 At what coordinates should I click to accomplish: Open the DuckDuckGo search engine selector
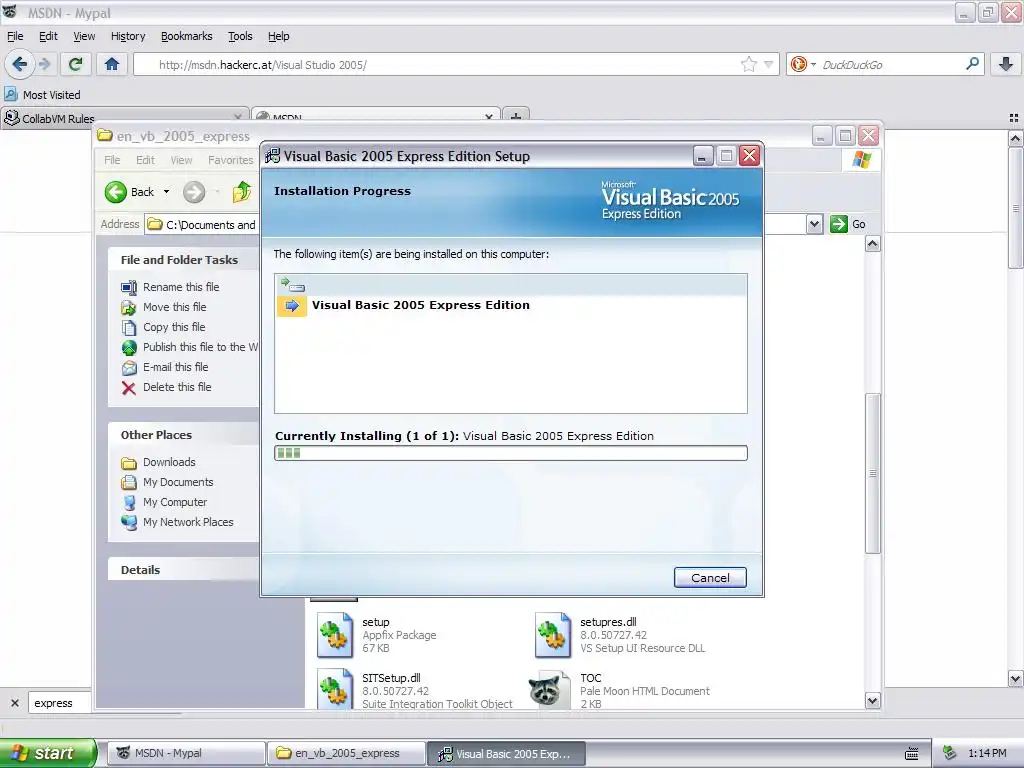803,64
